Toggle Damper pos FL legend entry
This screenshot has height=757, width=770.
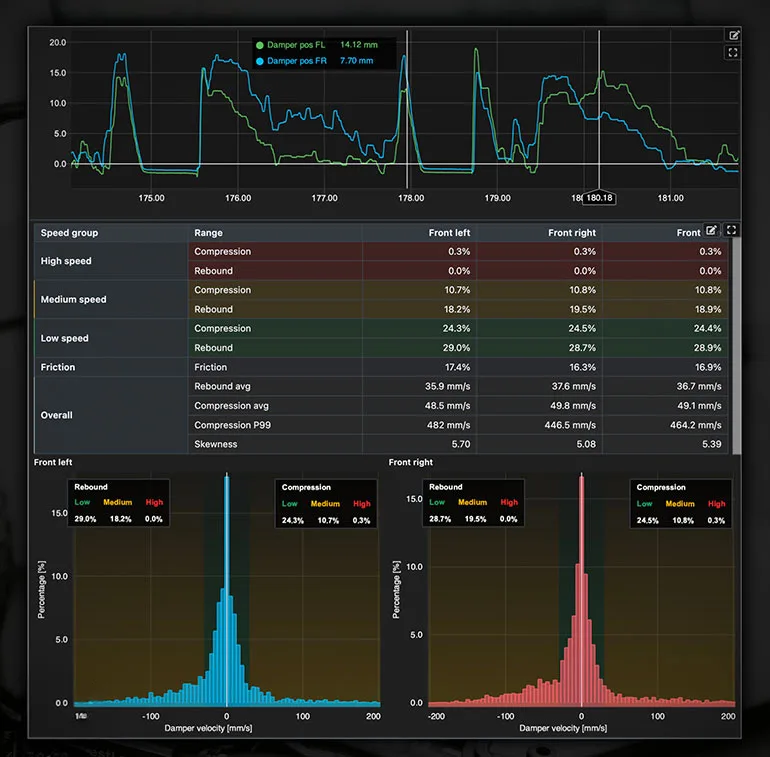coord(291,45)
